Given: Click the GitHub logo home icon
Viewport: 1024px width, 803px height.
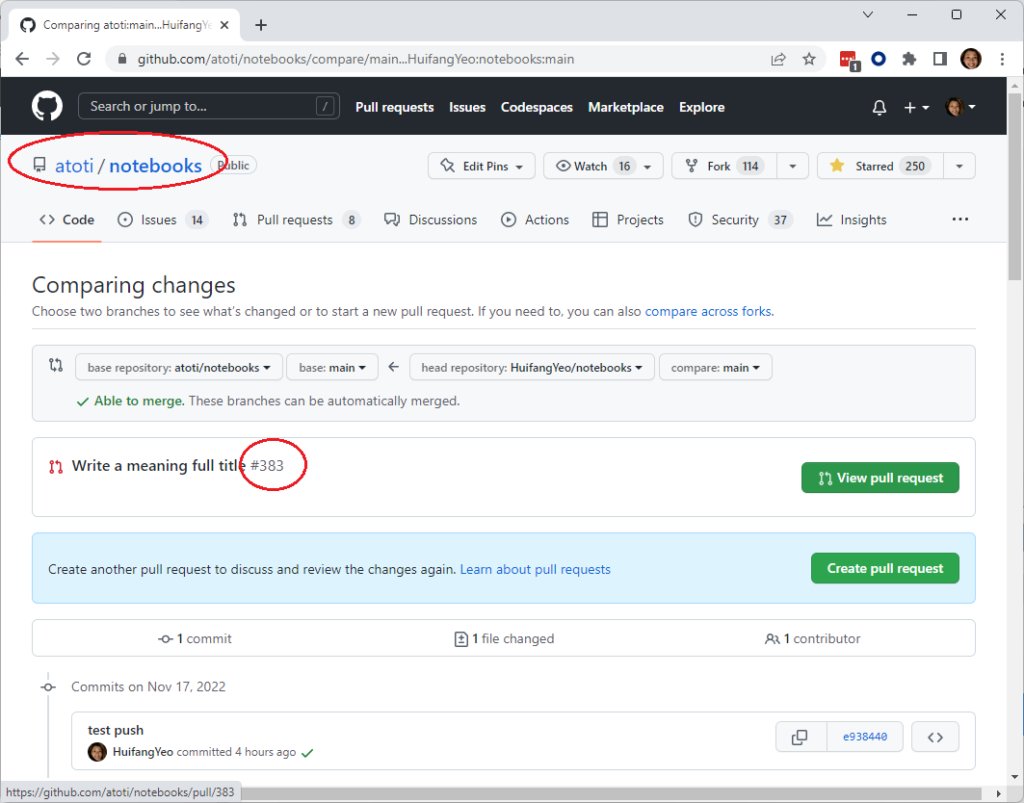Looking at the screenshot, I should point(47,106).
